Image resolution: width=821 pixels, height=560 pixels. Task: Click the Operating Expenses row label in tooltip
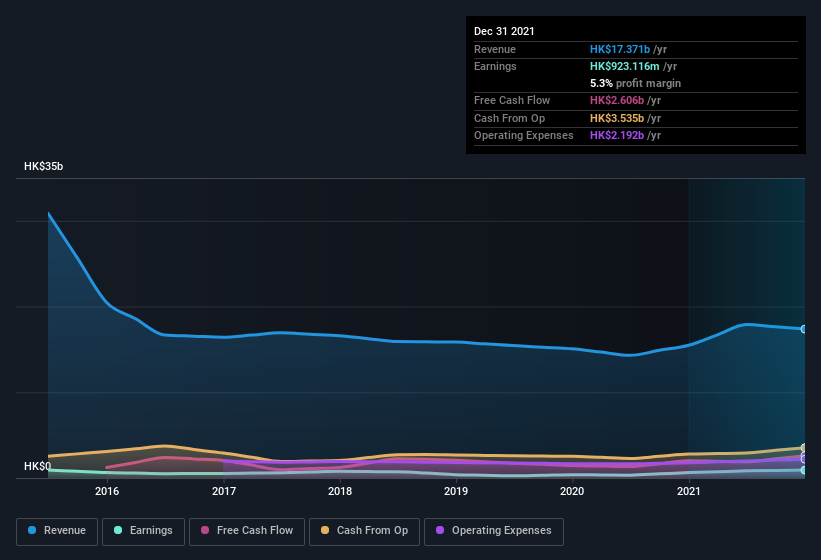524,136
